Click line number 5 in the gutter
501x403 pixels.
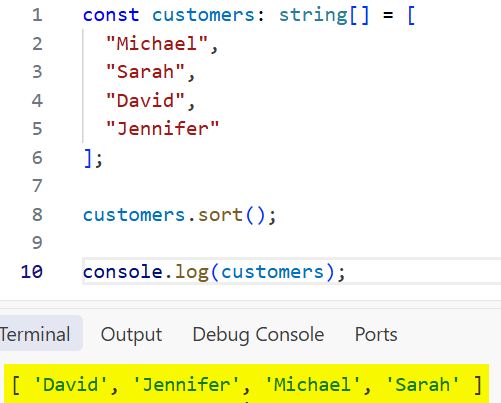[37, 129]
